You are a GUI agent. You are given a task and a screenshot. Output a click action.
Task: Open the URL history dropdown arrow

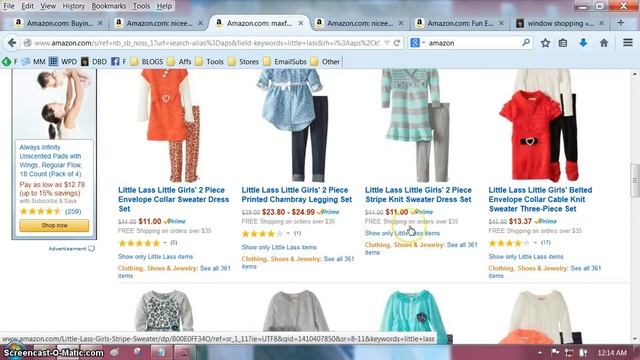[x=387, y=43]
